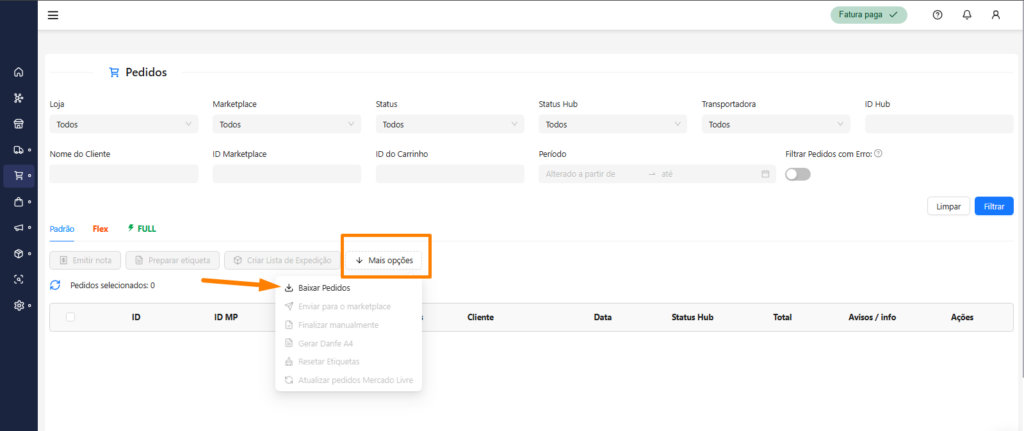Viewport: 1024px width, 431px height.
Task: Click the Pedidos page title
Action: pyautogui.click(x=146, y=72)
